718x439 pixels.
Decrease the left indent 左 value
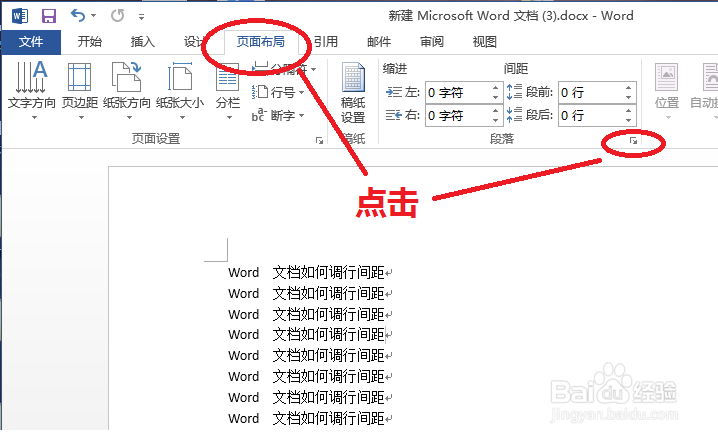coord(495,98)
